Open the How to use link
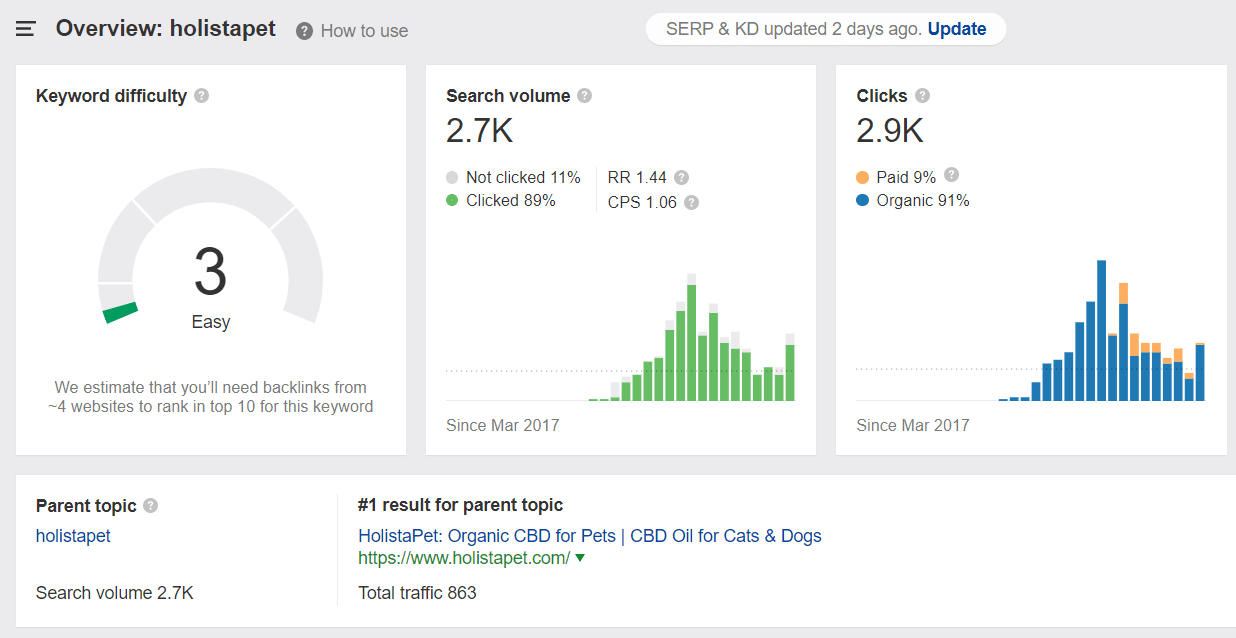1236x638 pixels. [364, 31]
